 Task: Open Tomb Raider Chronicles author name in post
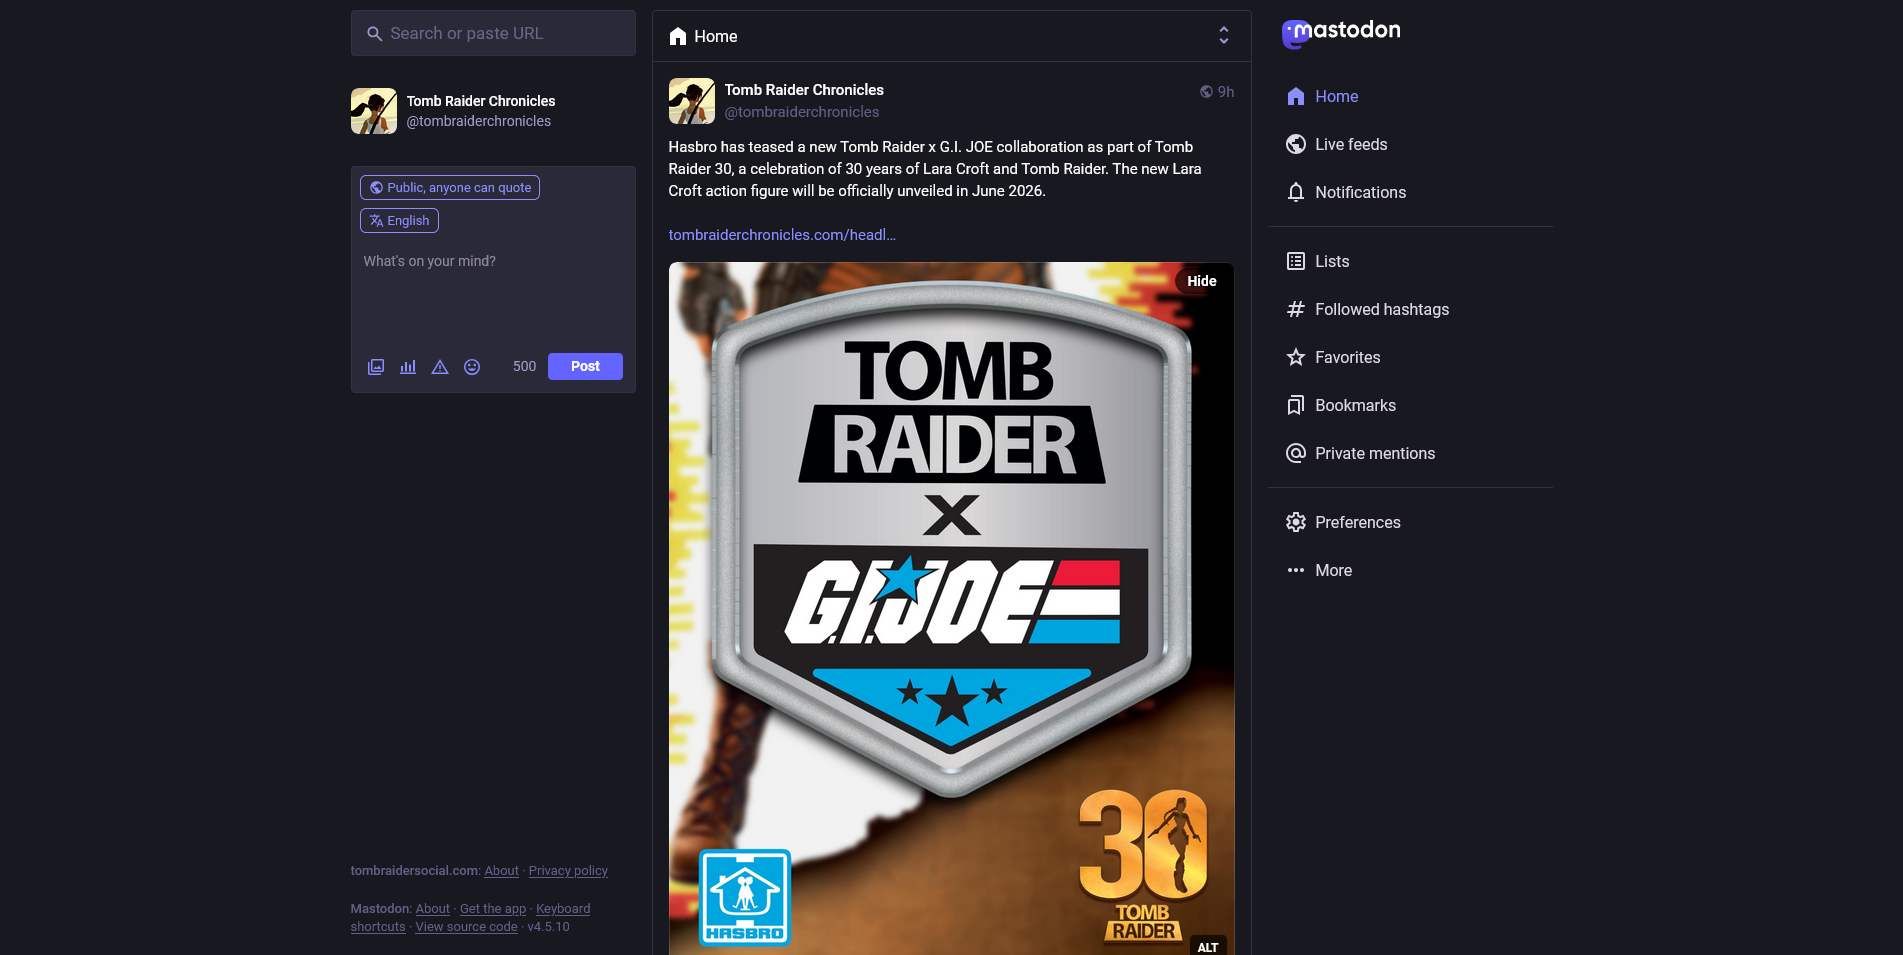click(x=804, y=90)
